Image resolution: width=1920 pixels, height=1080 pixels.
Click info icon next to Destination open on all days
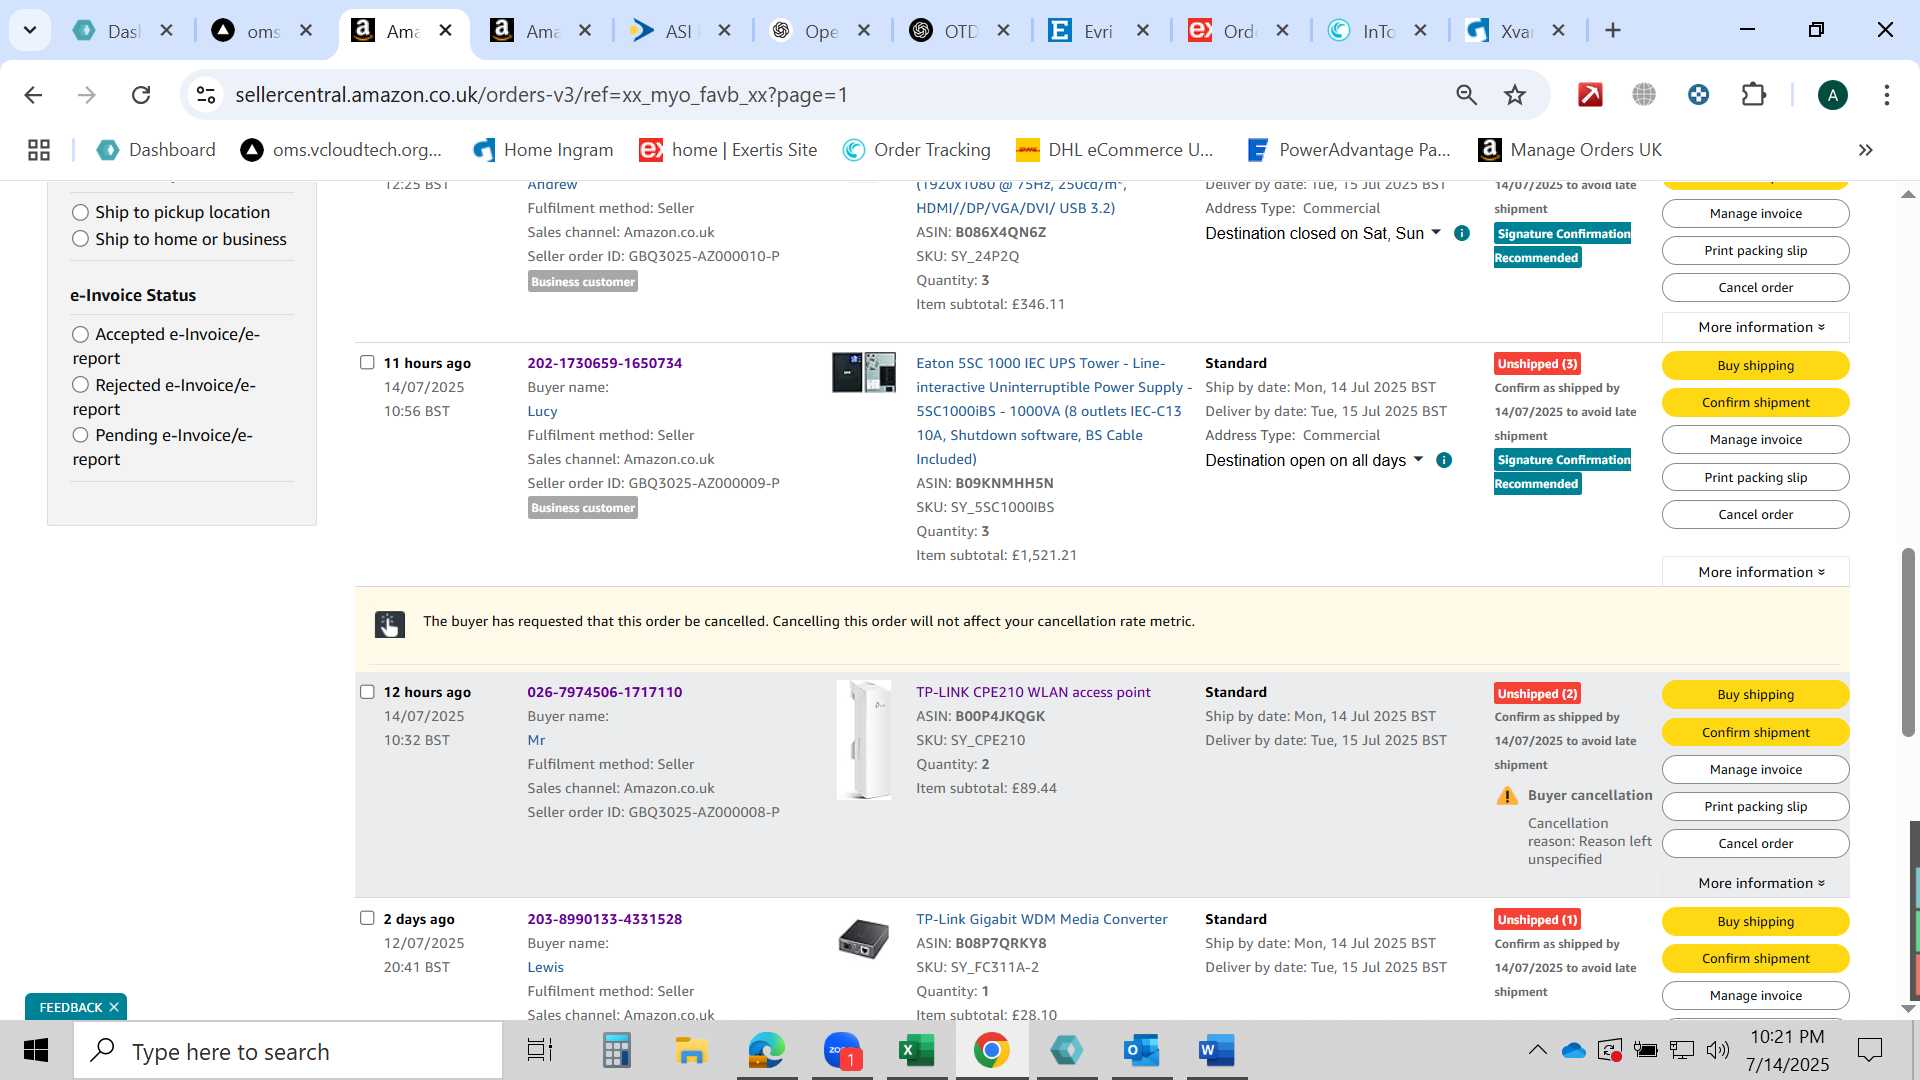coord(1444,460)
